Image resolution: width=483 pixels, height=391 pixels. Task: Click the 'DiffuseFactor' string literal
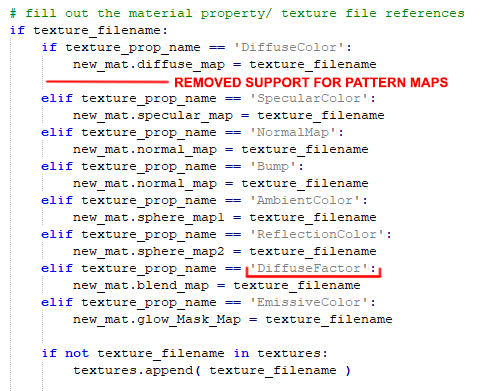tap(309, 268)
